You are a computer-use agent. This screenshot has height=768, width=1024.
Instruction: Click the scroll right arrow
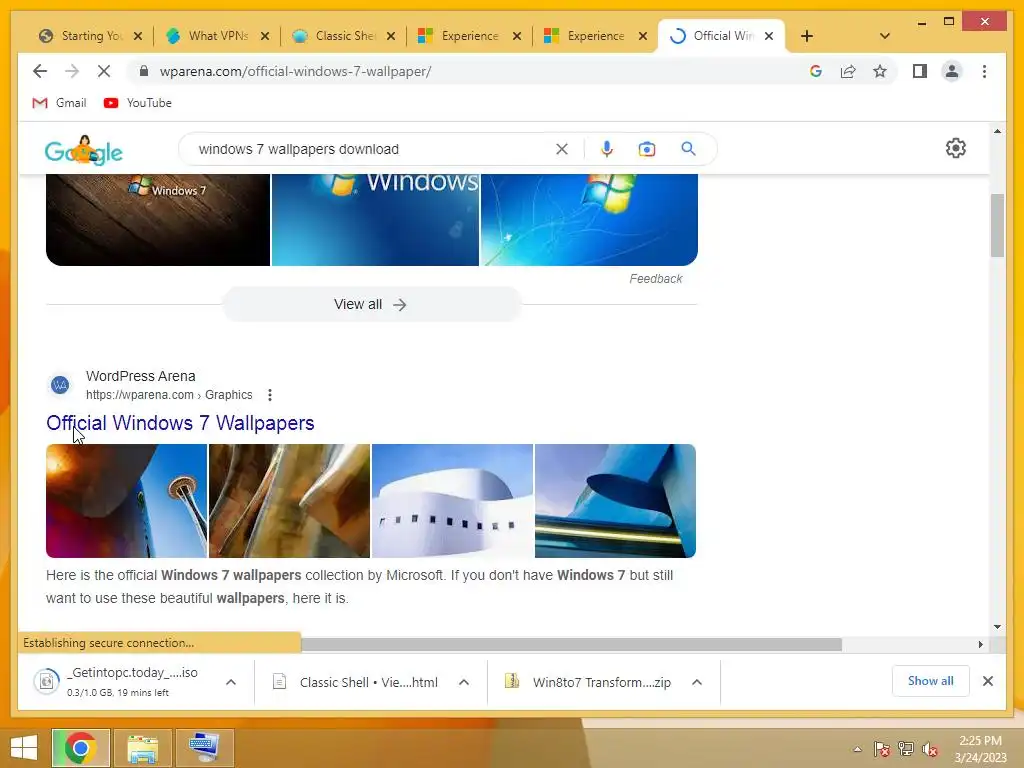[980, 645]
